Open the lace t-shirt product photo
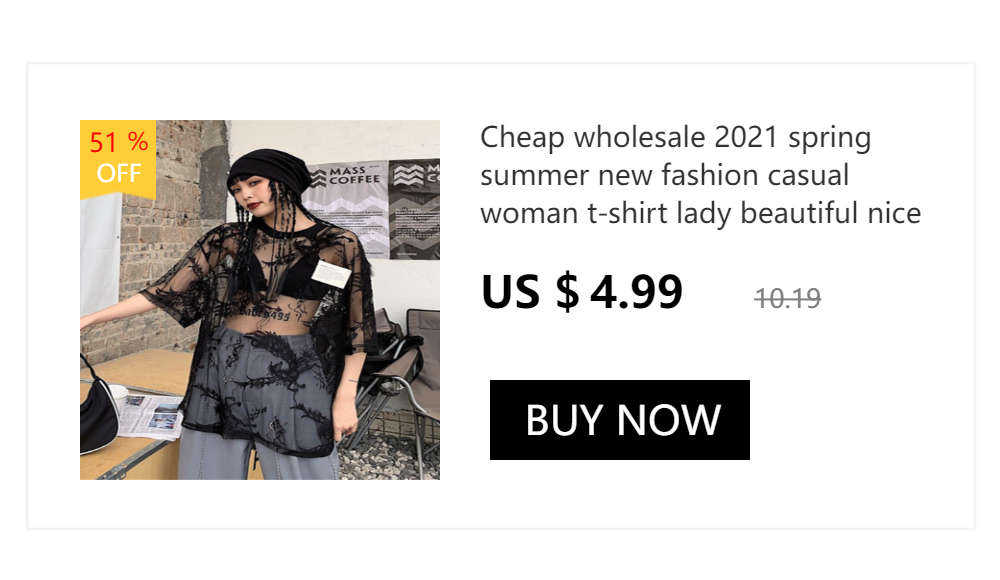The image size is (1000, 580). tap(260, 300)
